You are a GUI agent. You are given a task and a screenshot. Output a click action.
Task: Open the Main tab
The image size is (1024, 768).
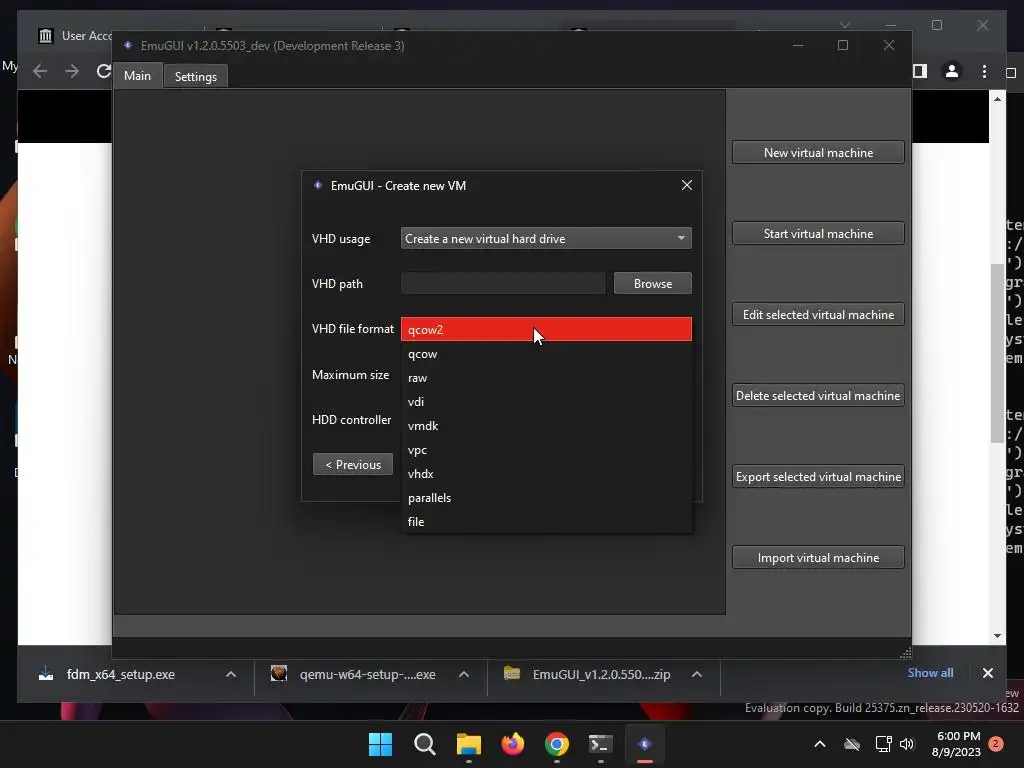137,76
